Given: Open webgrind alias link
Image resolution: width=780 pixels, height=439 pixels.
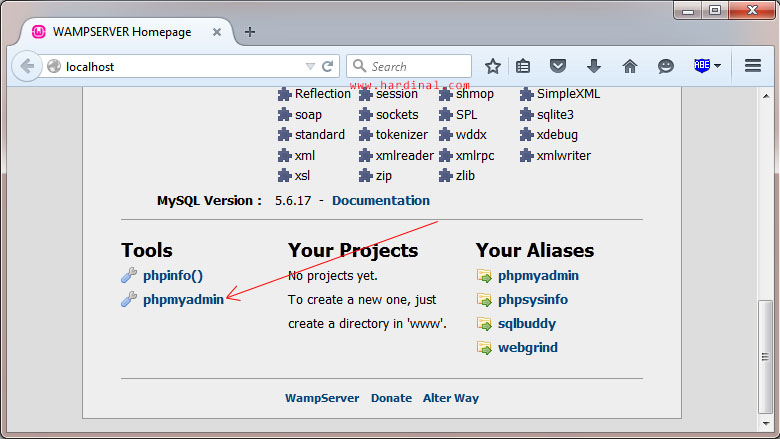Looking at the screenshot, I should (x=528, y=348).
